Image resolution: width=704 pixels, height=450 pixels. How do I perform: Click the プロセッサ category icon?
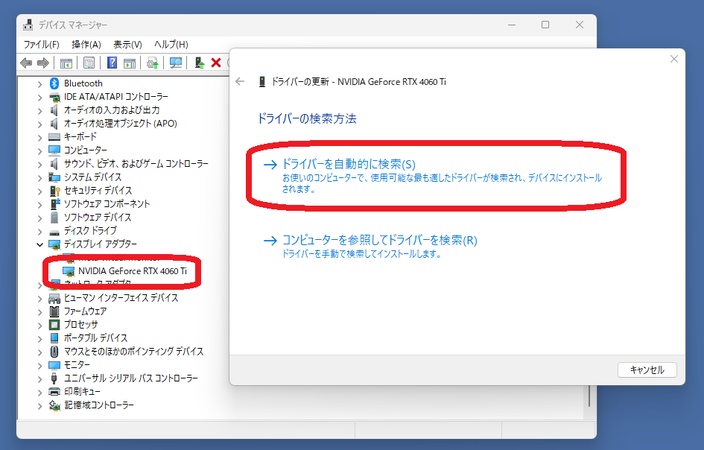point(54,325)
